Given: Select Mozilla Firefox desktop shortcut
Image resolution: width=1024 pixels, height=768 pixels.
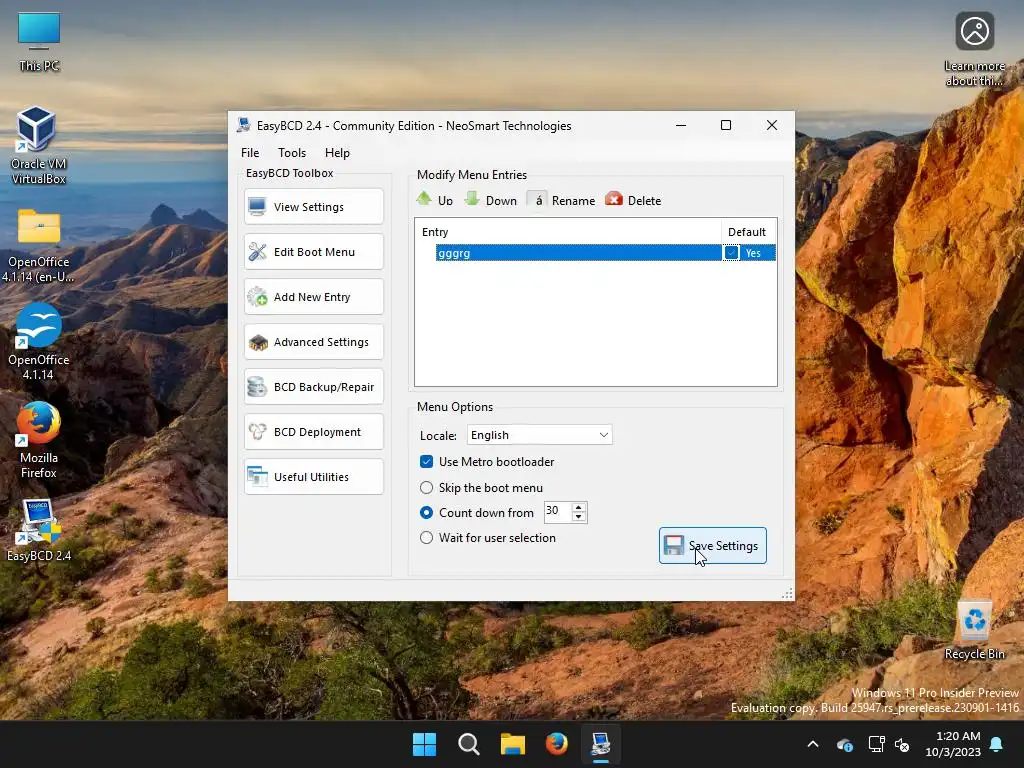Looking at the screenshot, I should coord(39,440).
